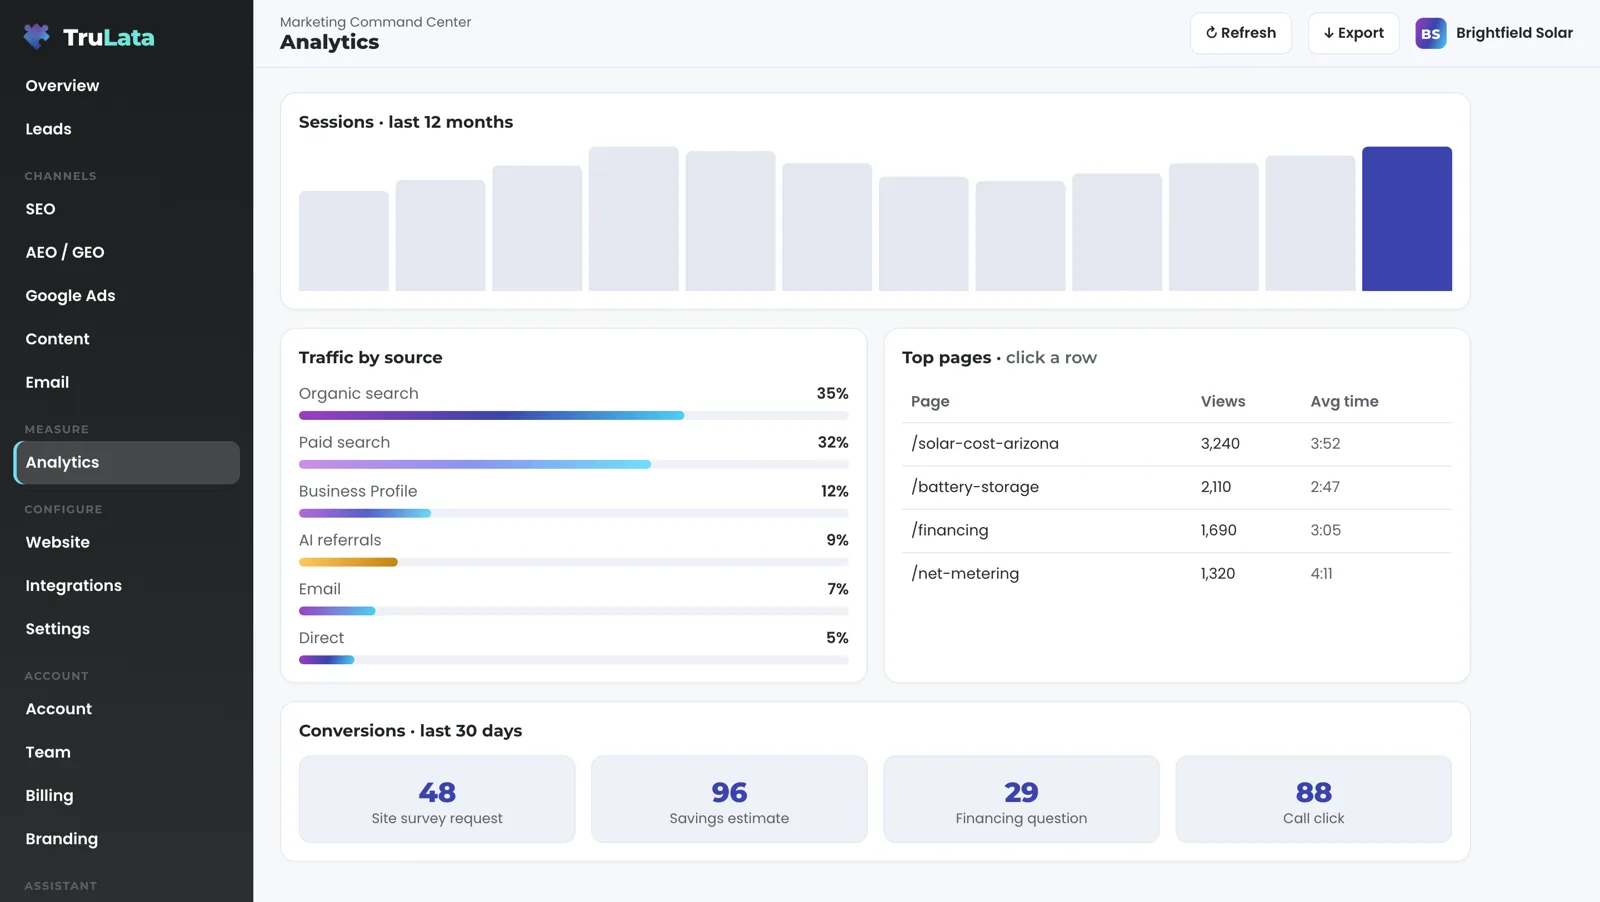This screenshot has height=902, width=1600.
Task: Click the Direct traffic bar
Action: click(x=574, y=660)
